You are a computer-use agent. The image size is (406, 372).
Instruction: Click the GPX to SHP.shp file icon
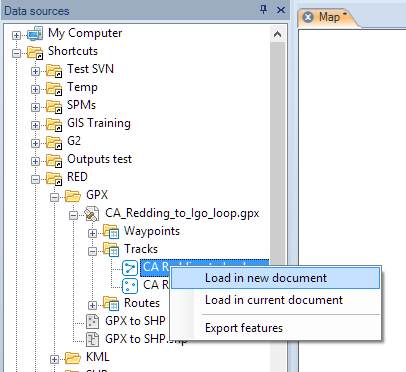tap(92, 340)
